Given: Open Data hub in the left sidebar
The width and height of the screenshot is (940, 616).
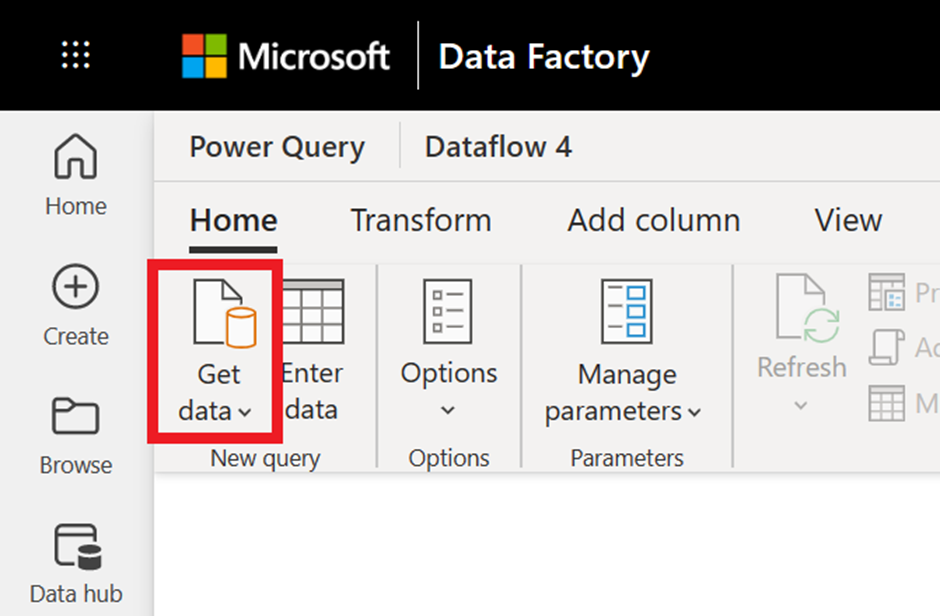Looking at the screenshot, I should pos(76,564).
